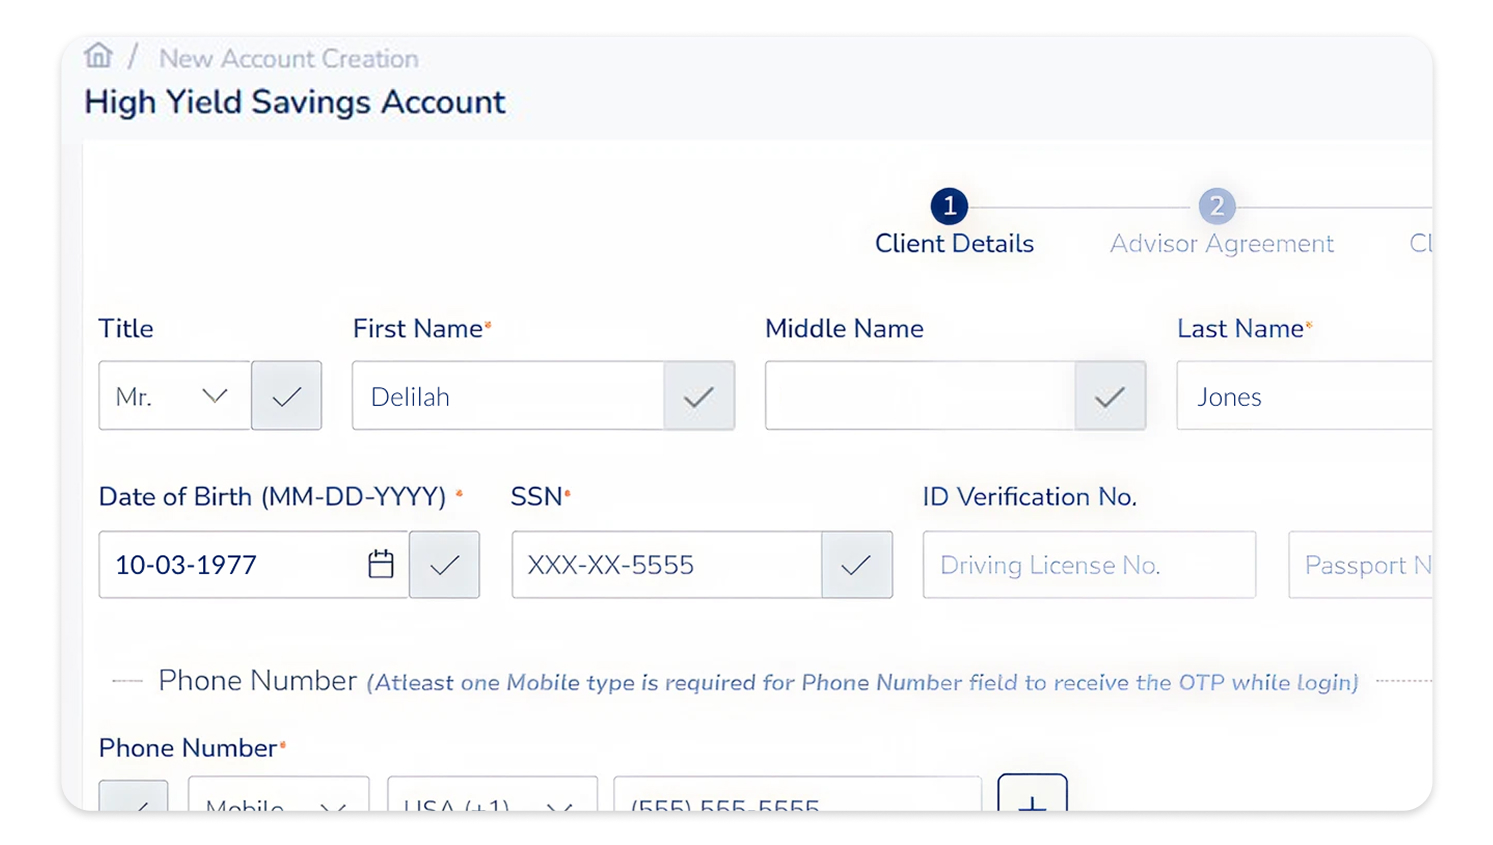Click the SSN field showing XXX-XX-5555
Screen dimensions: 1493x845
tap(666, 565)
